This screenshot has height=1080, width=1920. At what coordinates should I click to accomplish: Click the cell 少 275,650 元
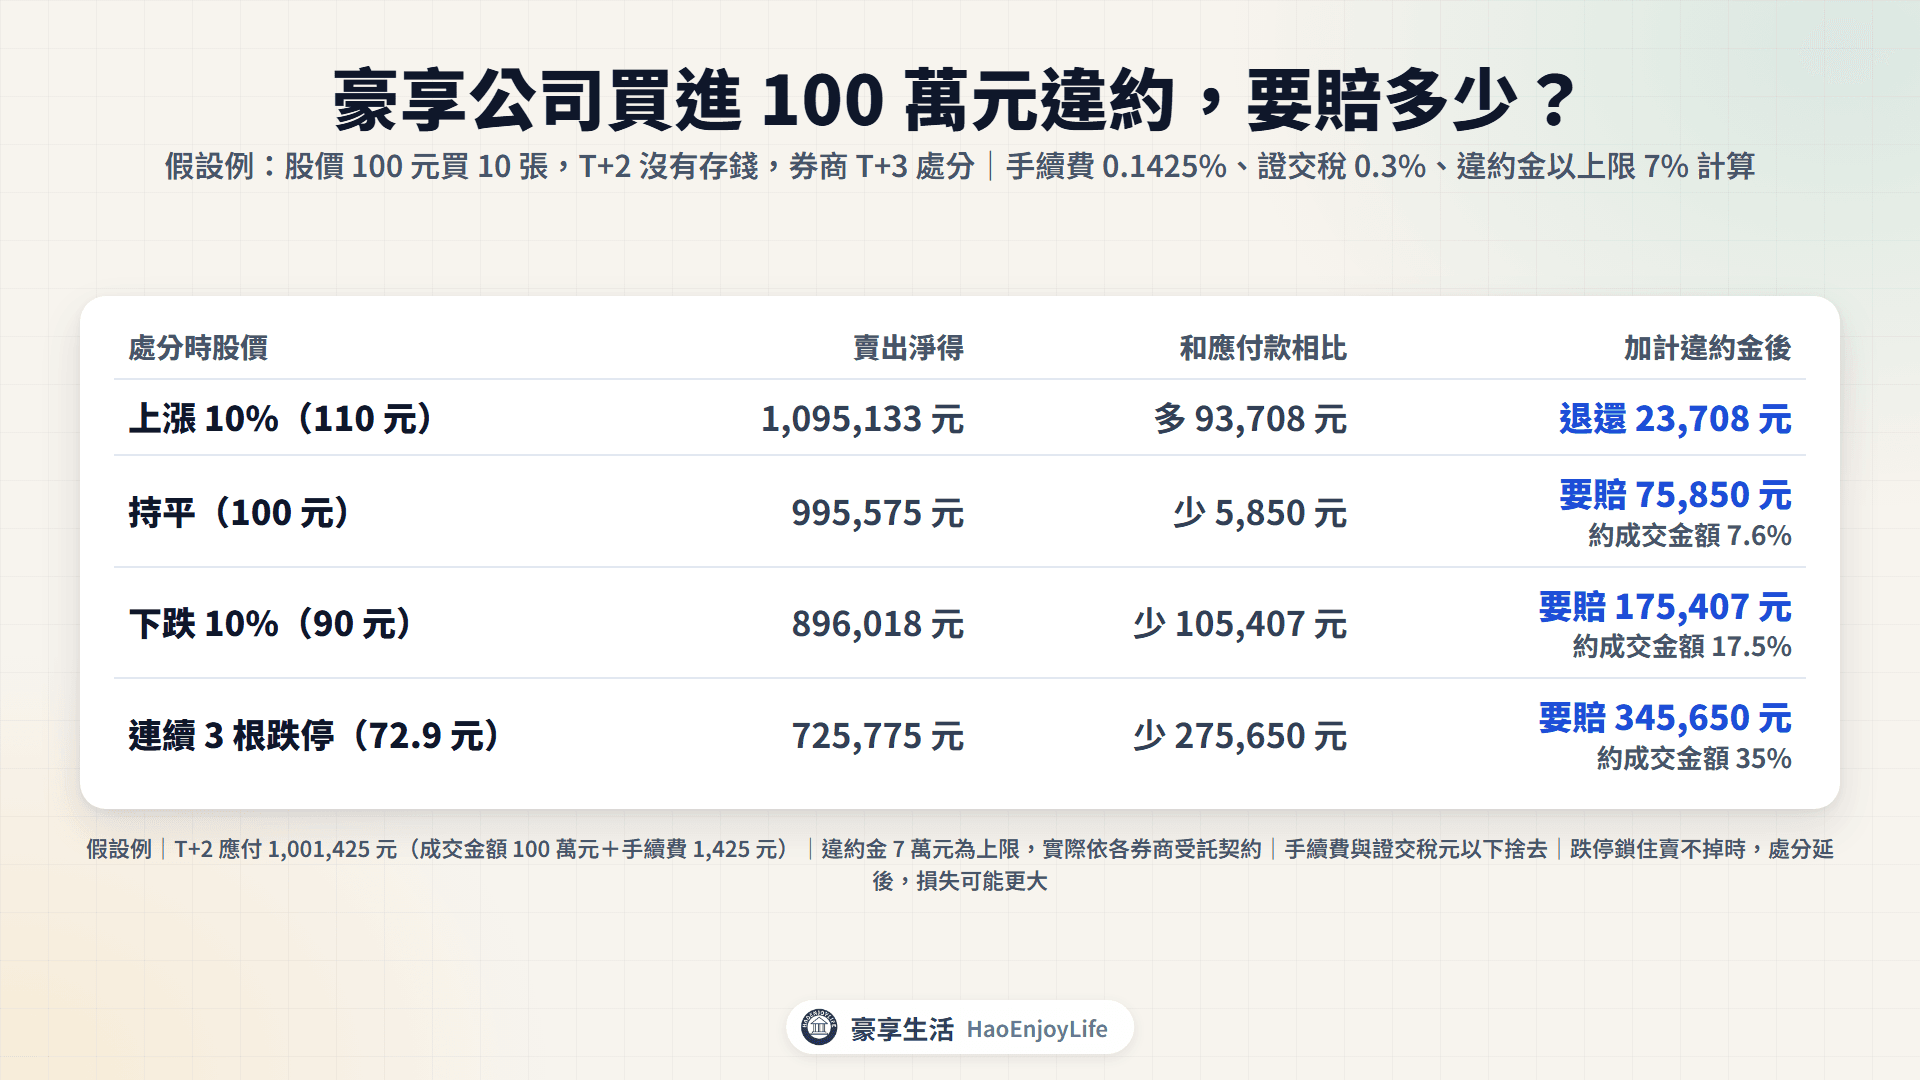pyautogui.click(x=1240, y=736)
